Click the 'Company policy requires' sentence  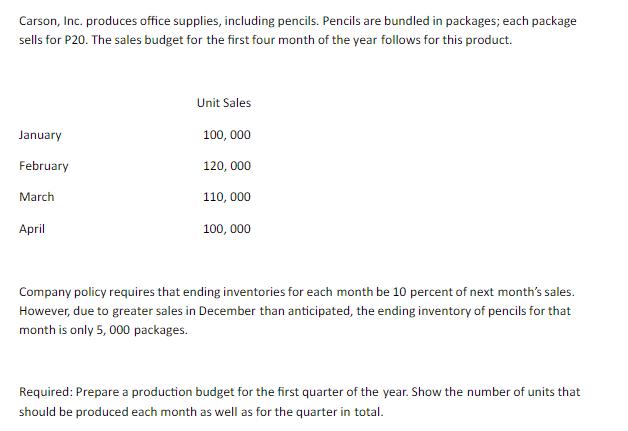(x=297, y=292)
